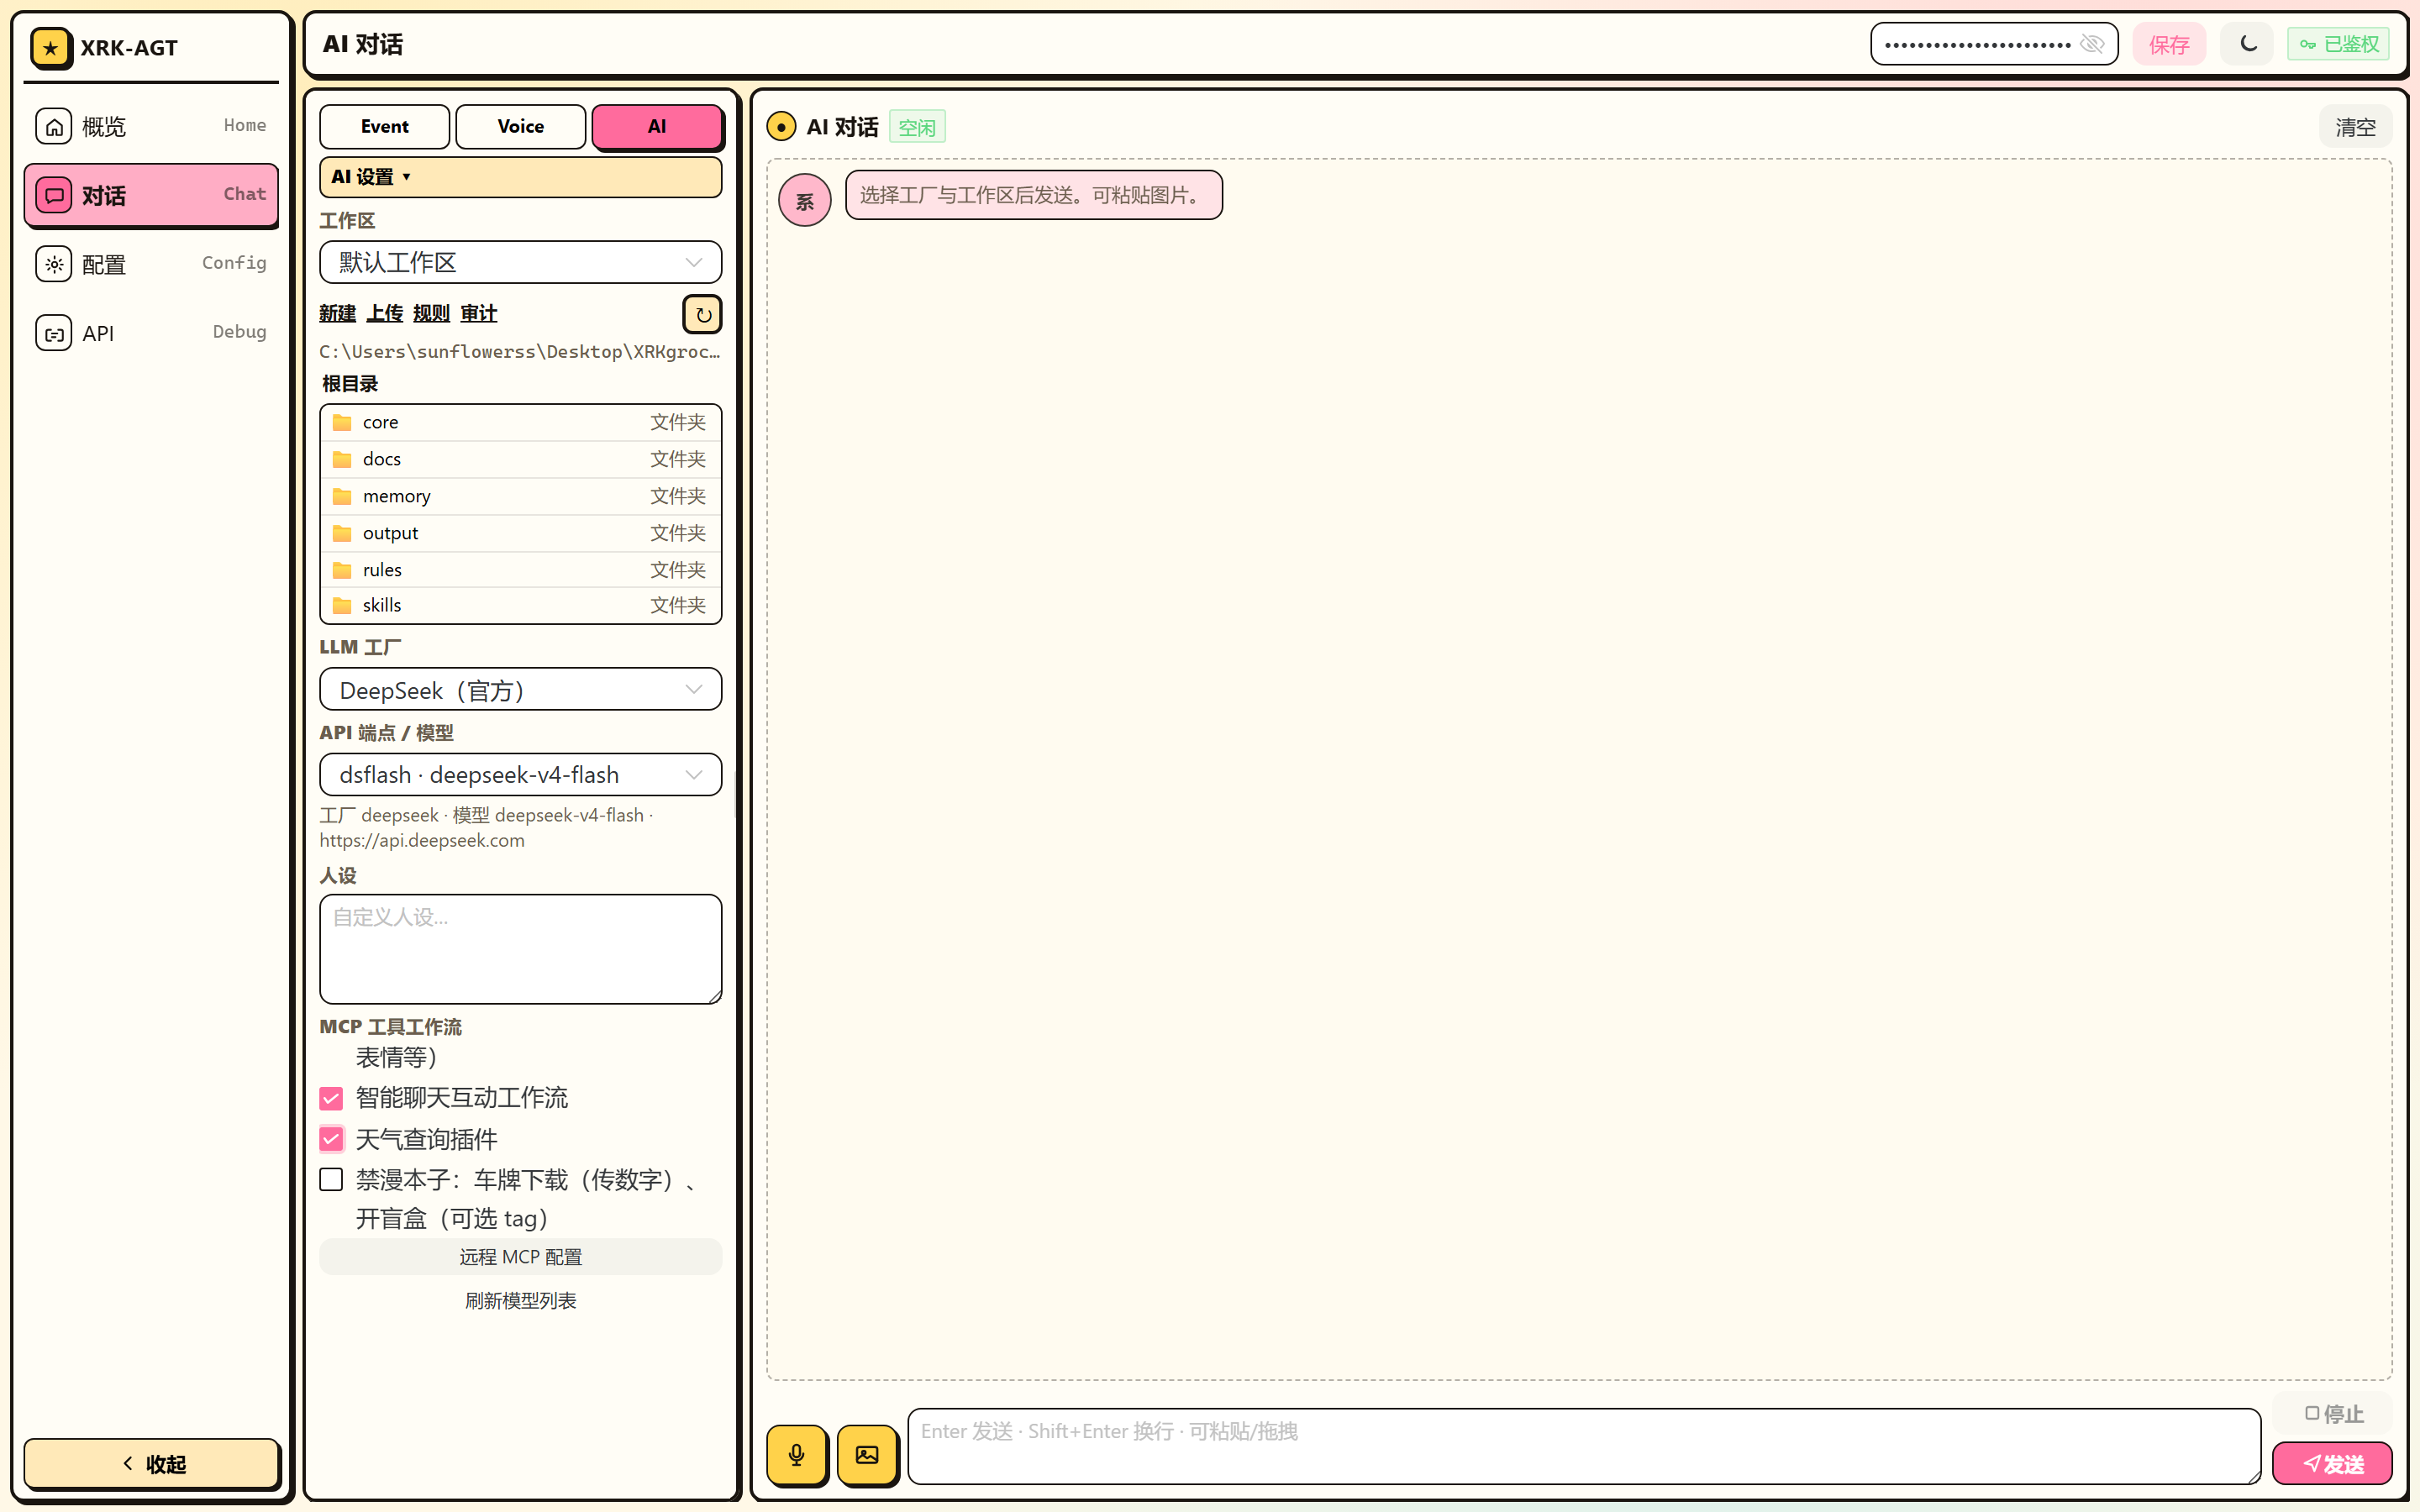
Task: Open 配置 Config gear icon
Action: click(54, 264)
